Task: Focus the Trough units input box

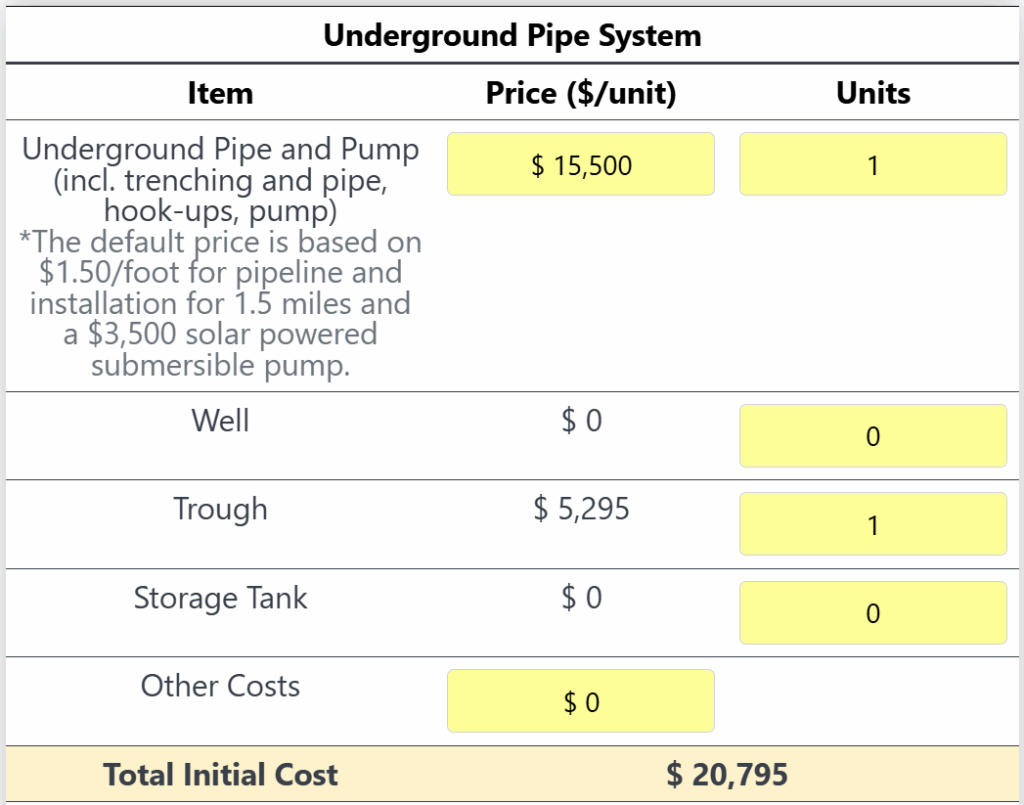Action: [872, 524]
